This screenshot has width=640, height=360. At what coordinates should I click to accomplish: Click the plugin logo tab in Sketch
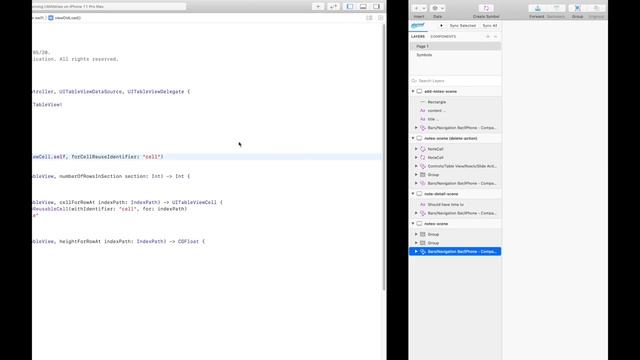point(418,26)
